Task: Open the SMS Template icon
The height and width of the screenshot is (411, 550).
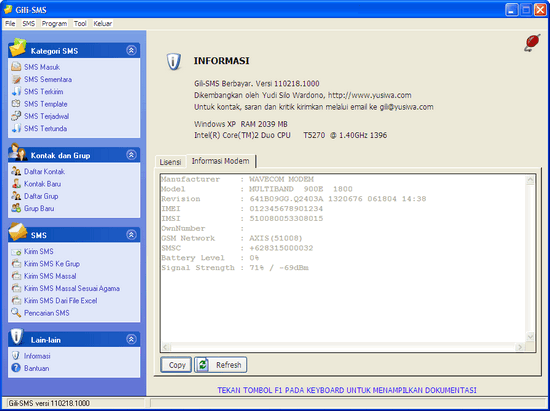Action: click(16, 104)
